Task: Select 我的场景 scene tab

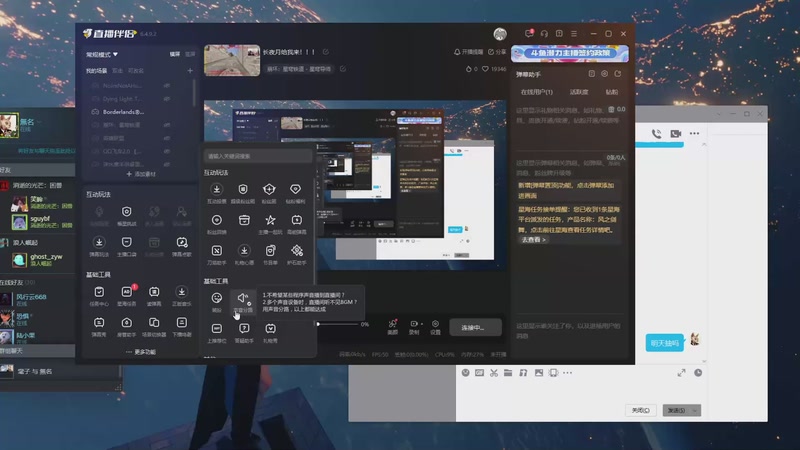Action: pos(96,71)
